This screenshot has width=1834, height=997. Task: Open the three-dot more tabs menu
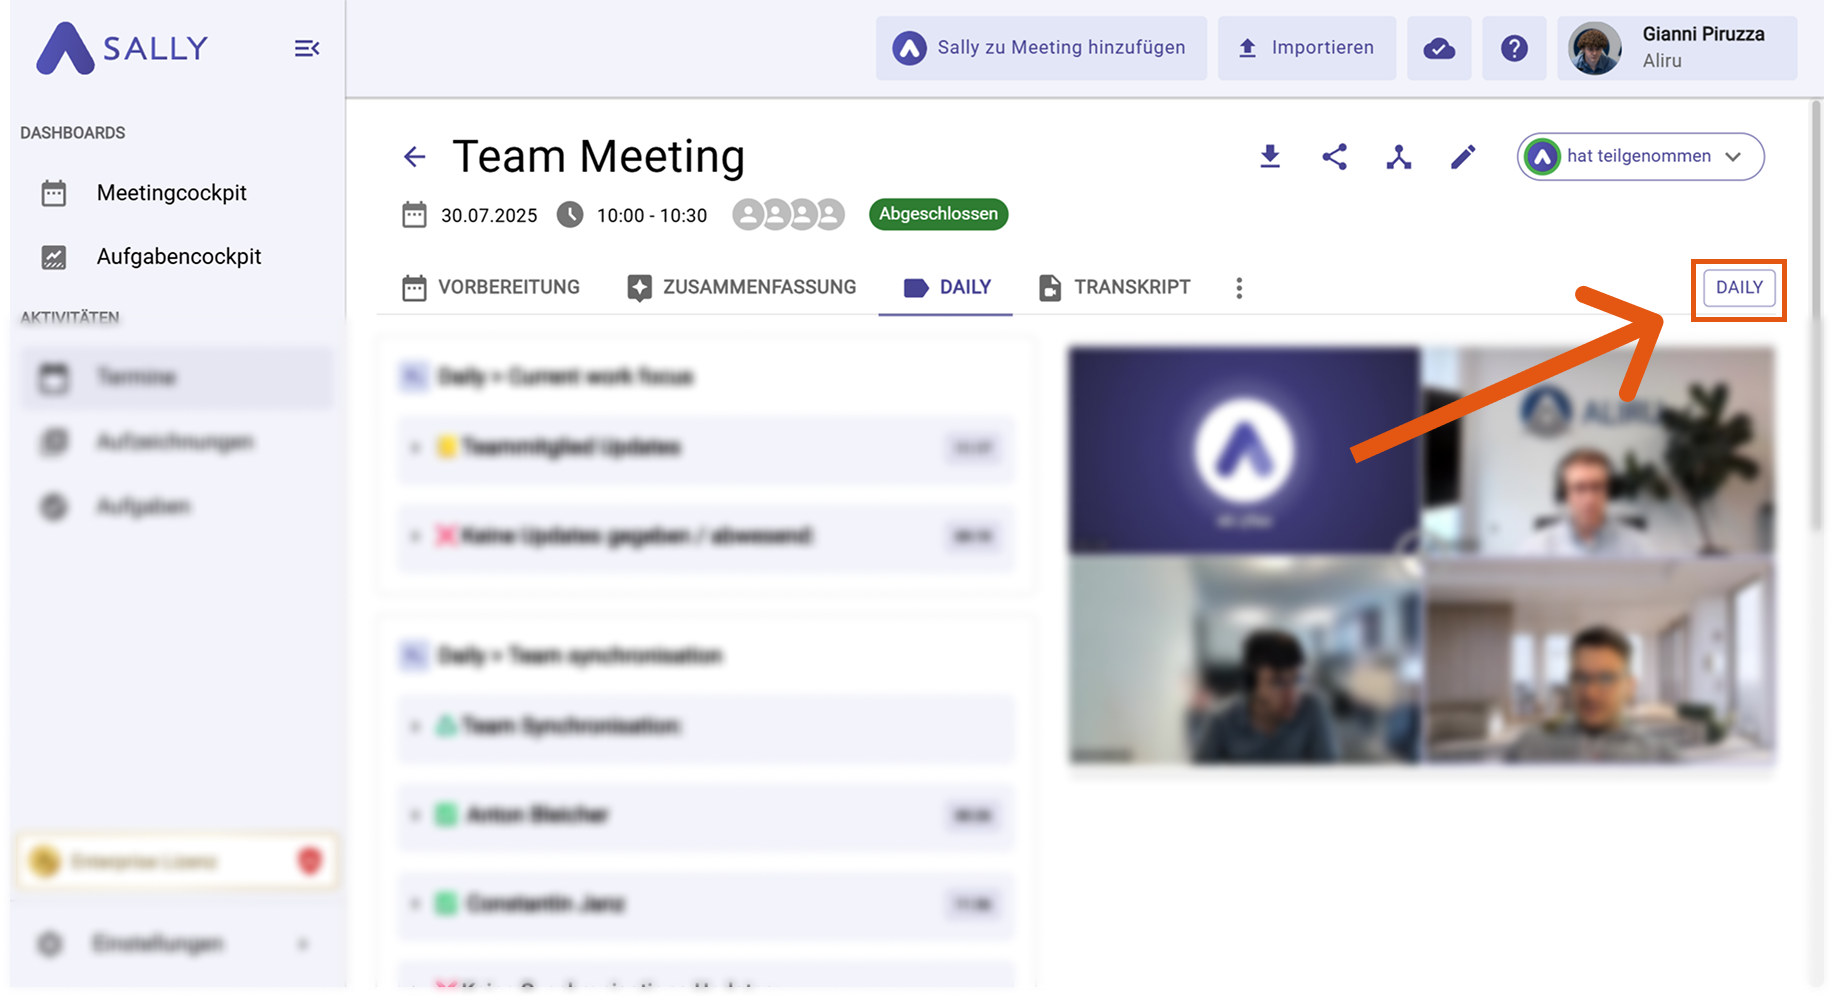coord(1239,288)
